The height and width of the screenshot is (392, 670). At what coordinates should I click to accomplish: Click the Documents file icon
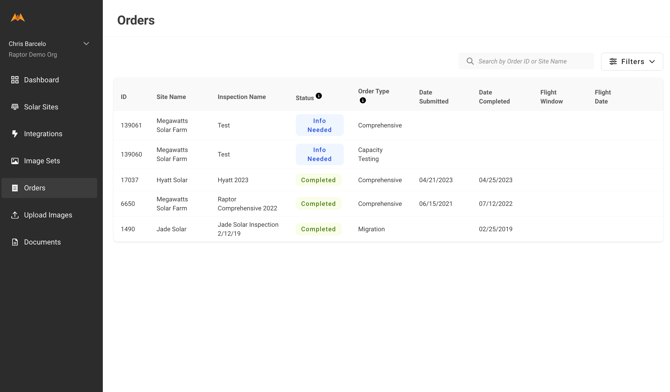tap(15, 242)
